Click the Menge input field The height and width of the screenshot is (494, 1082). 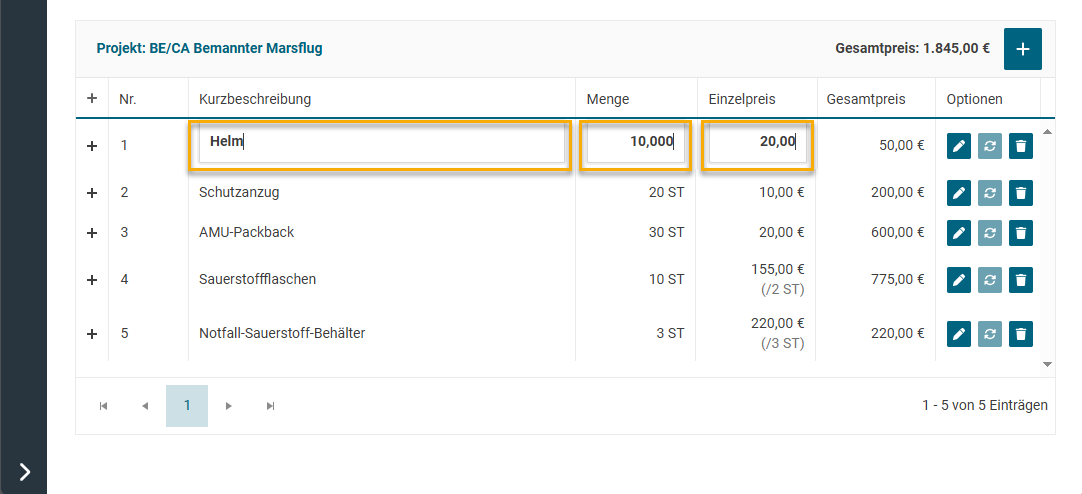pos(635,142)
